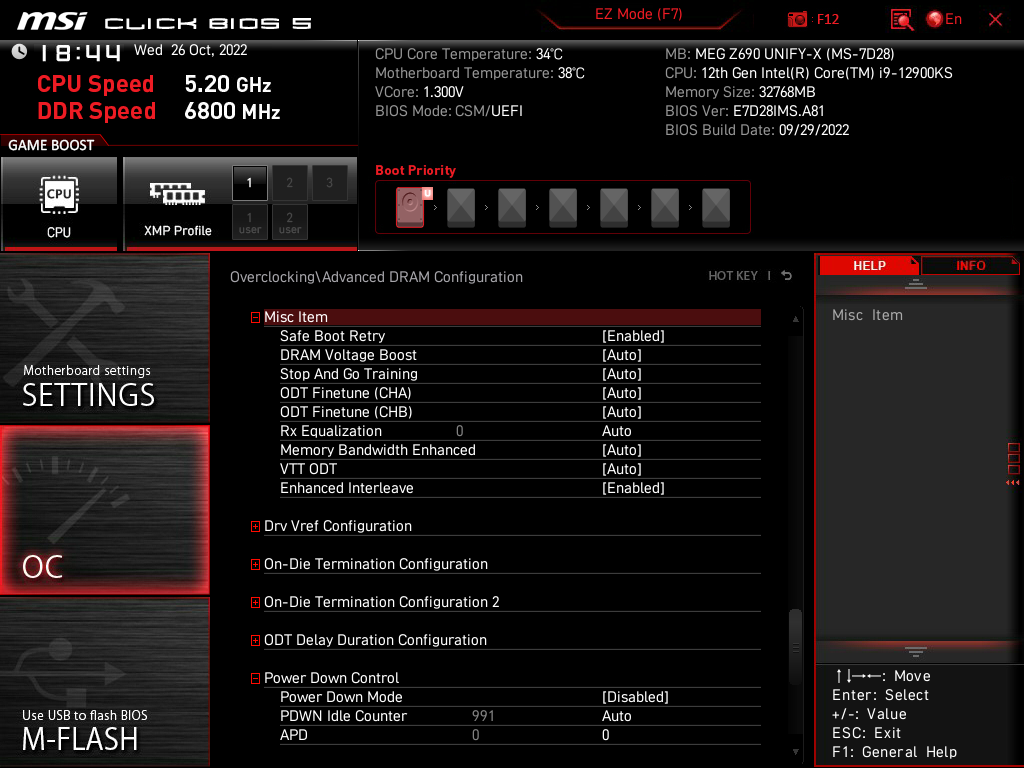Click the help panel bottom collapse handle

(916, 652)
